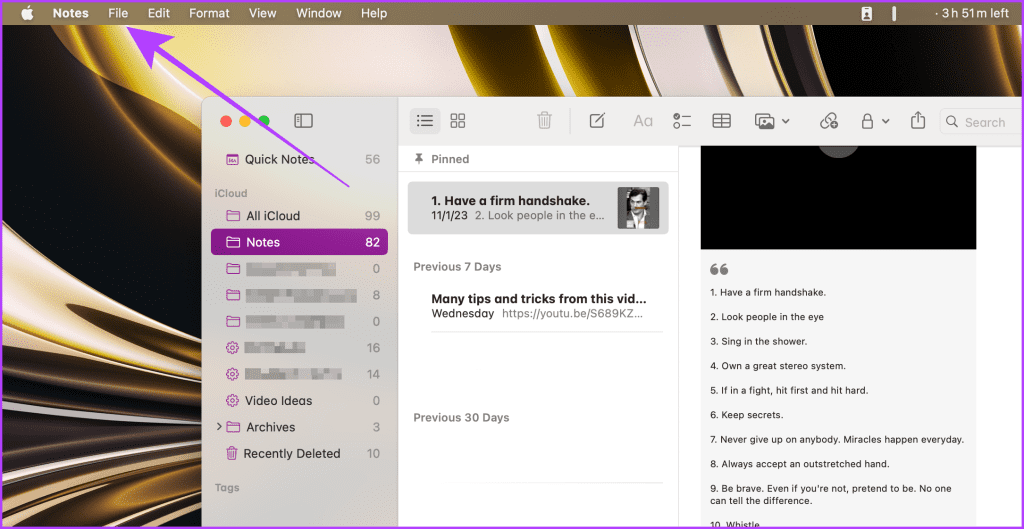Viewport: 1024px width, 529px height.
Task: Open the Recently Deleted folder
Action: point(291,453)
